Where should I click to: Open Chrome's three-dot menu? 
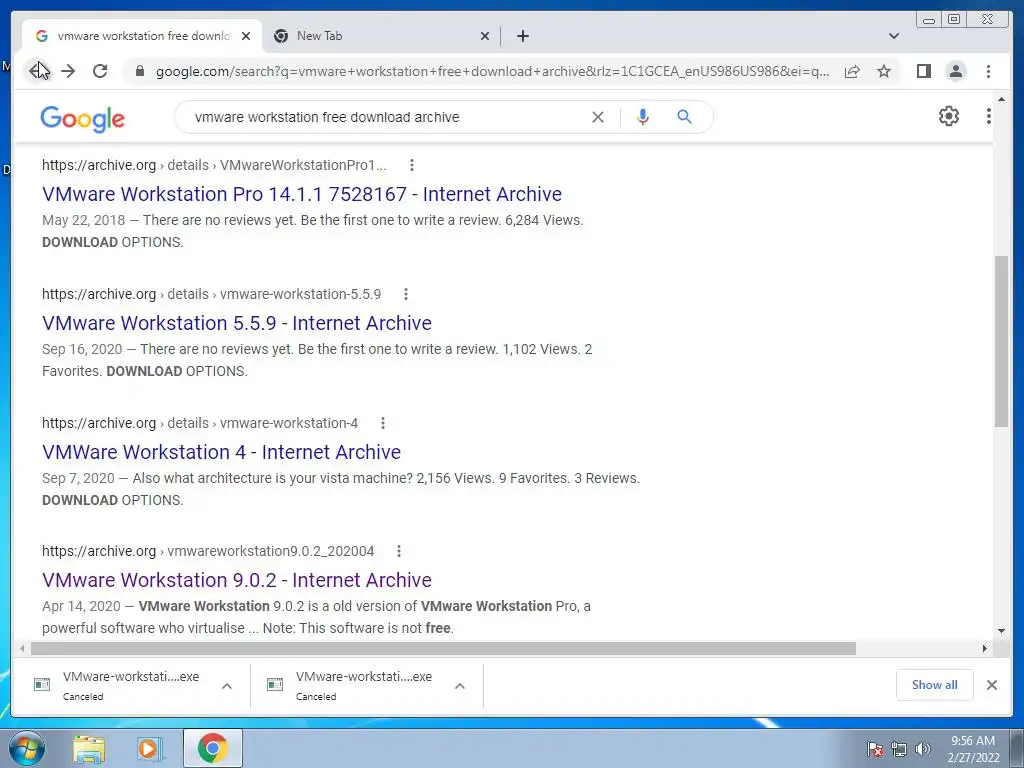click(x=988, y=71)
